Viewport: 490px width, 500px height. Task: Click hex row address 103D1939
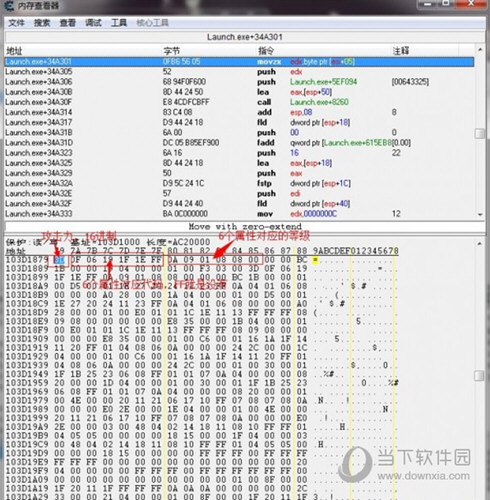[27, 365]
